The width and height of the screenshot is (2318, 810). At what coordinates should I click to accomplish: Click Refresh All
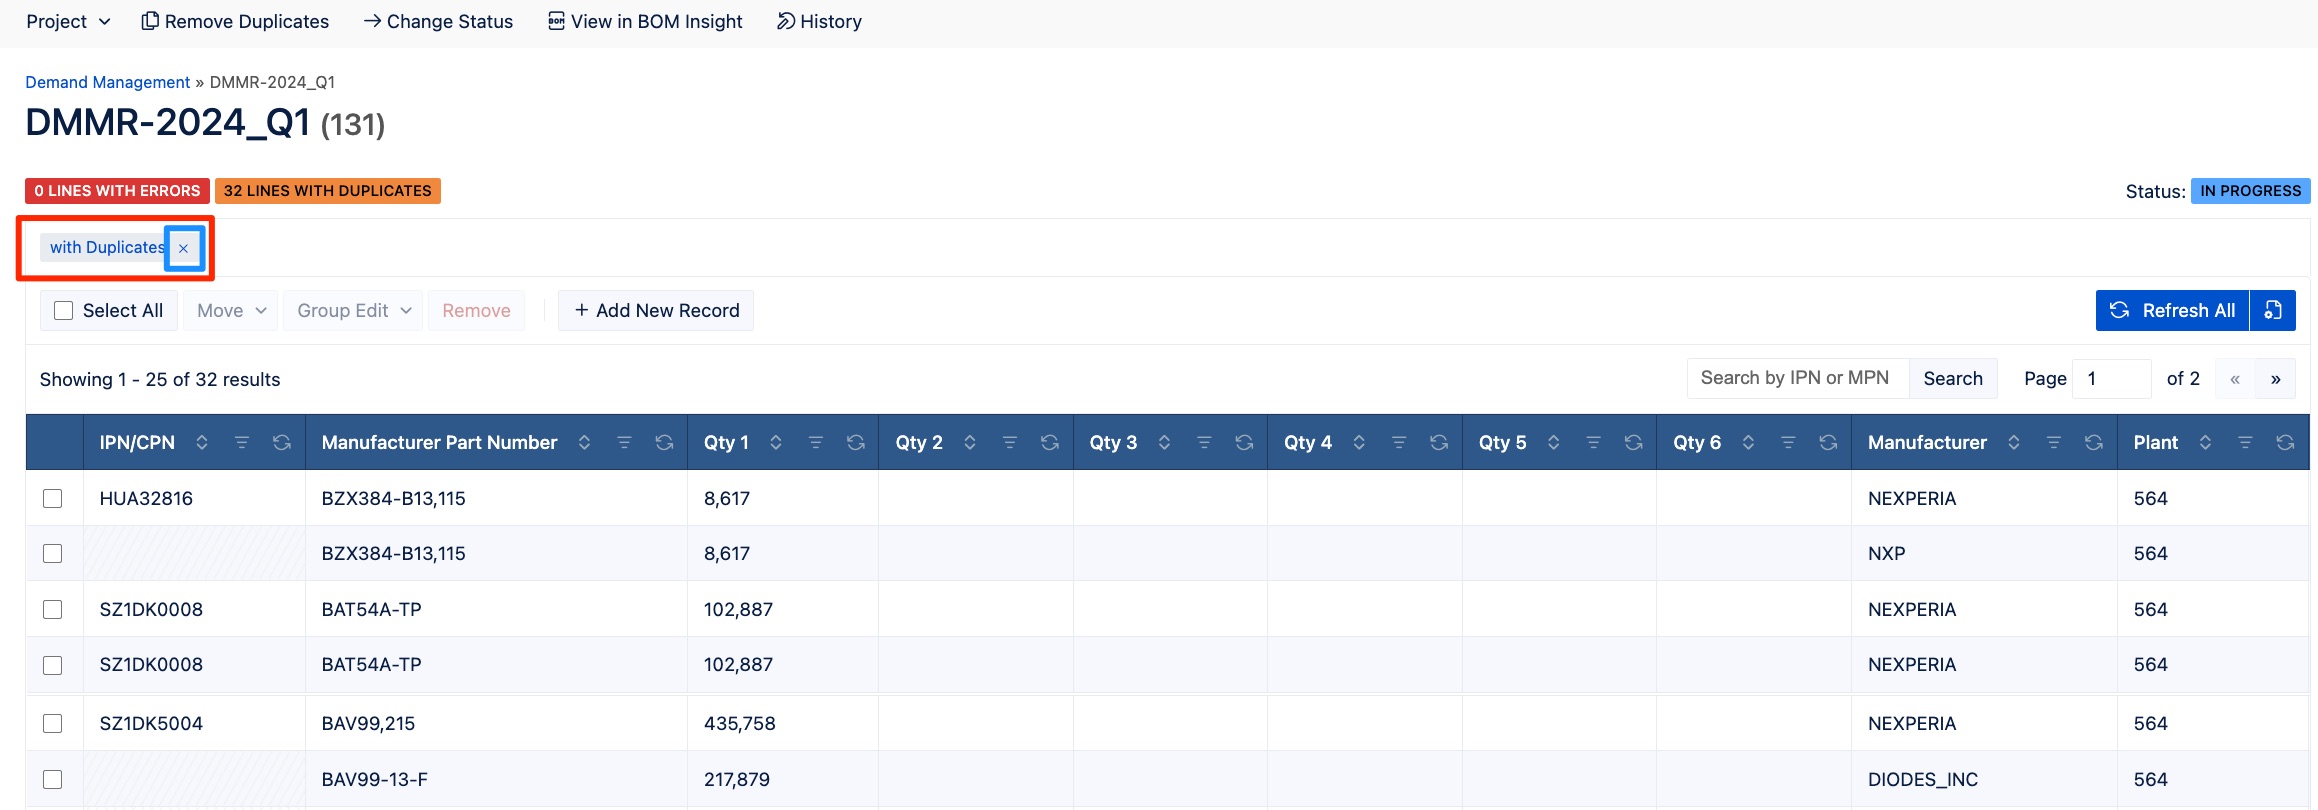pyautogui.click(x=2172, y=310)
